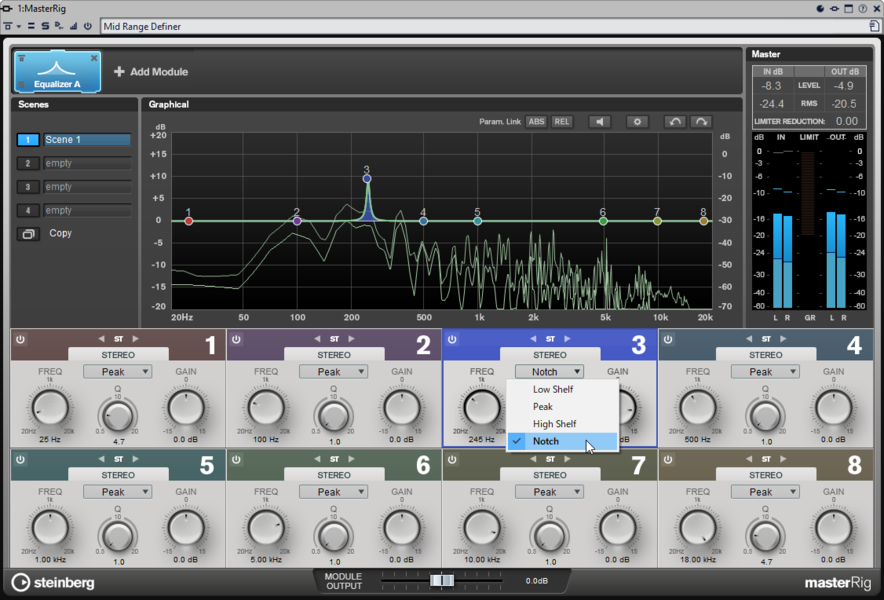Toggle REL parameter link

pyautogui.click(x=562, y=122)
